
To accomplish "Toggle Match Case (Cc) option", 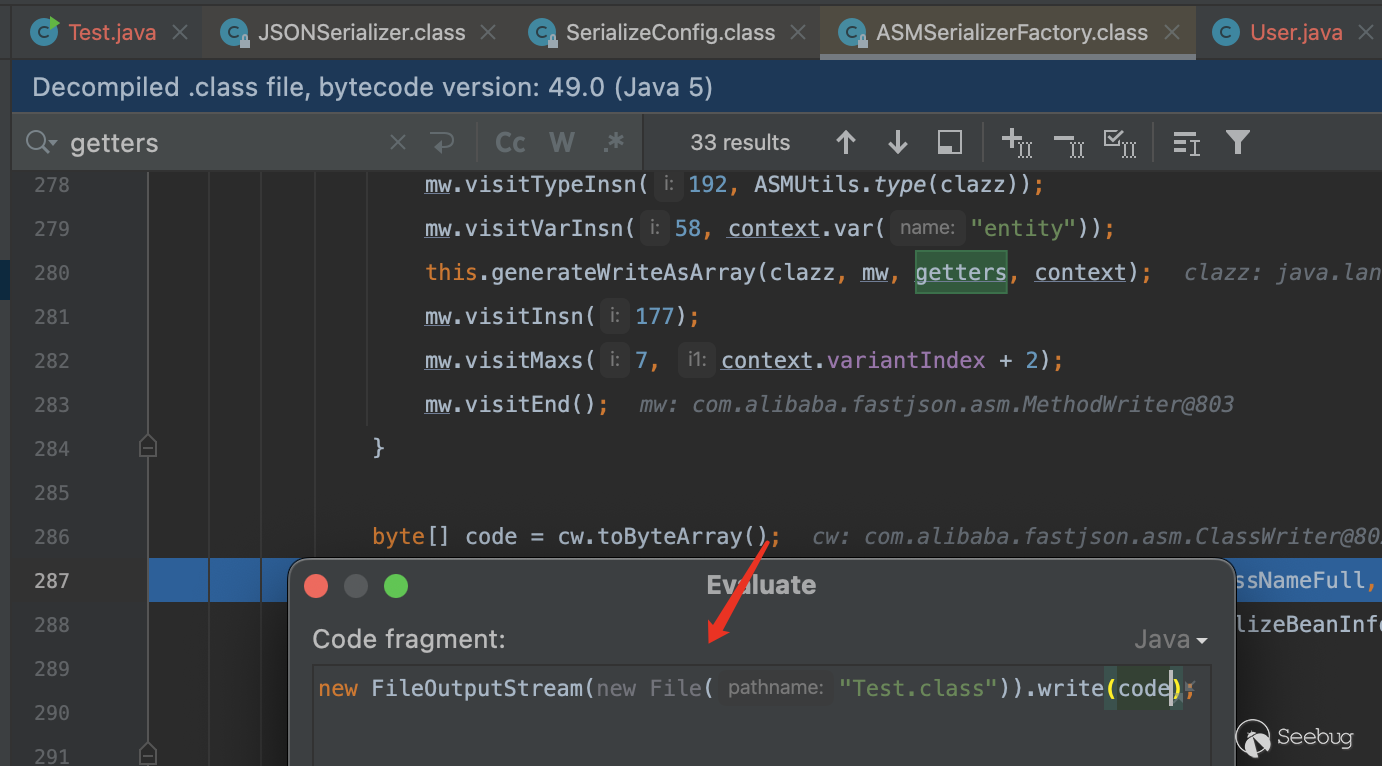I will pyautogui.click(x=510, y=143).
